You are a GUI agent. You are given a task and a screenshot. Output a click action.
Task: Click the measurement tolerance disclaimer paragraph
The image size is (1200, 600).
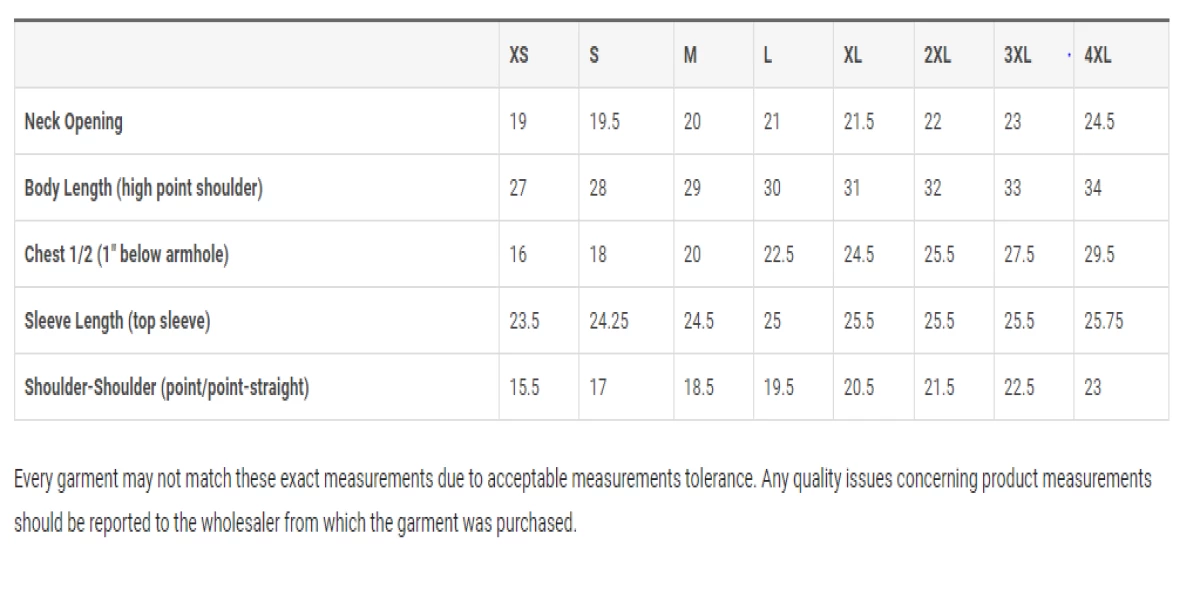tap(582, 502)
